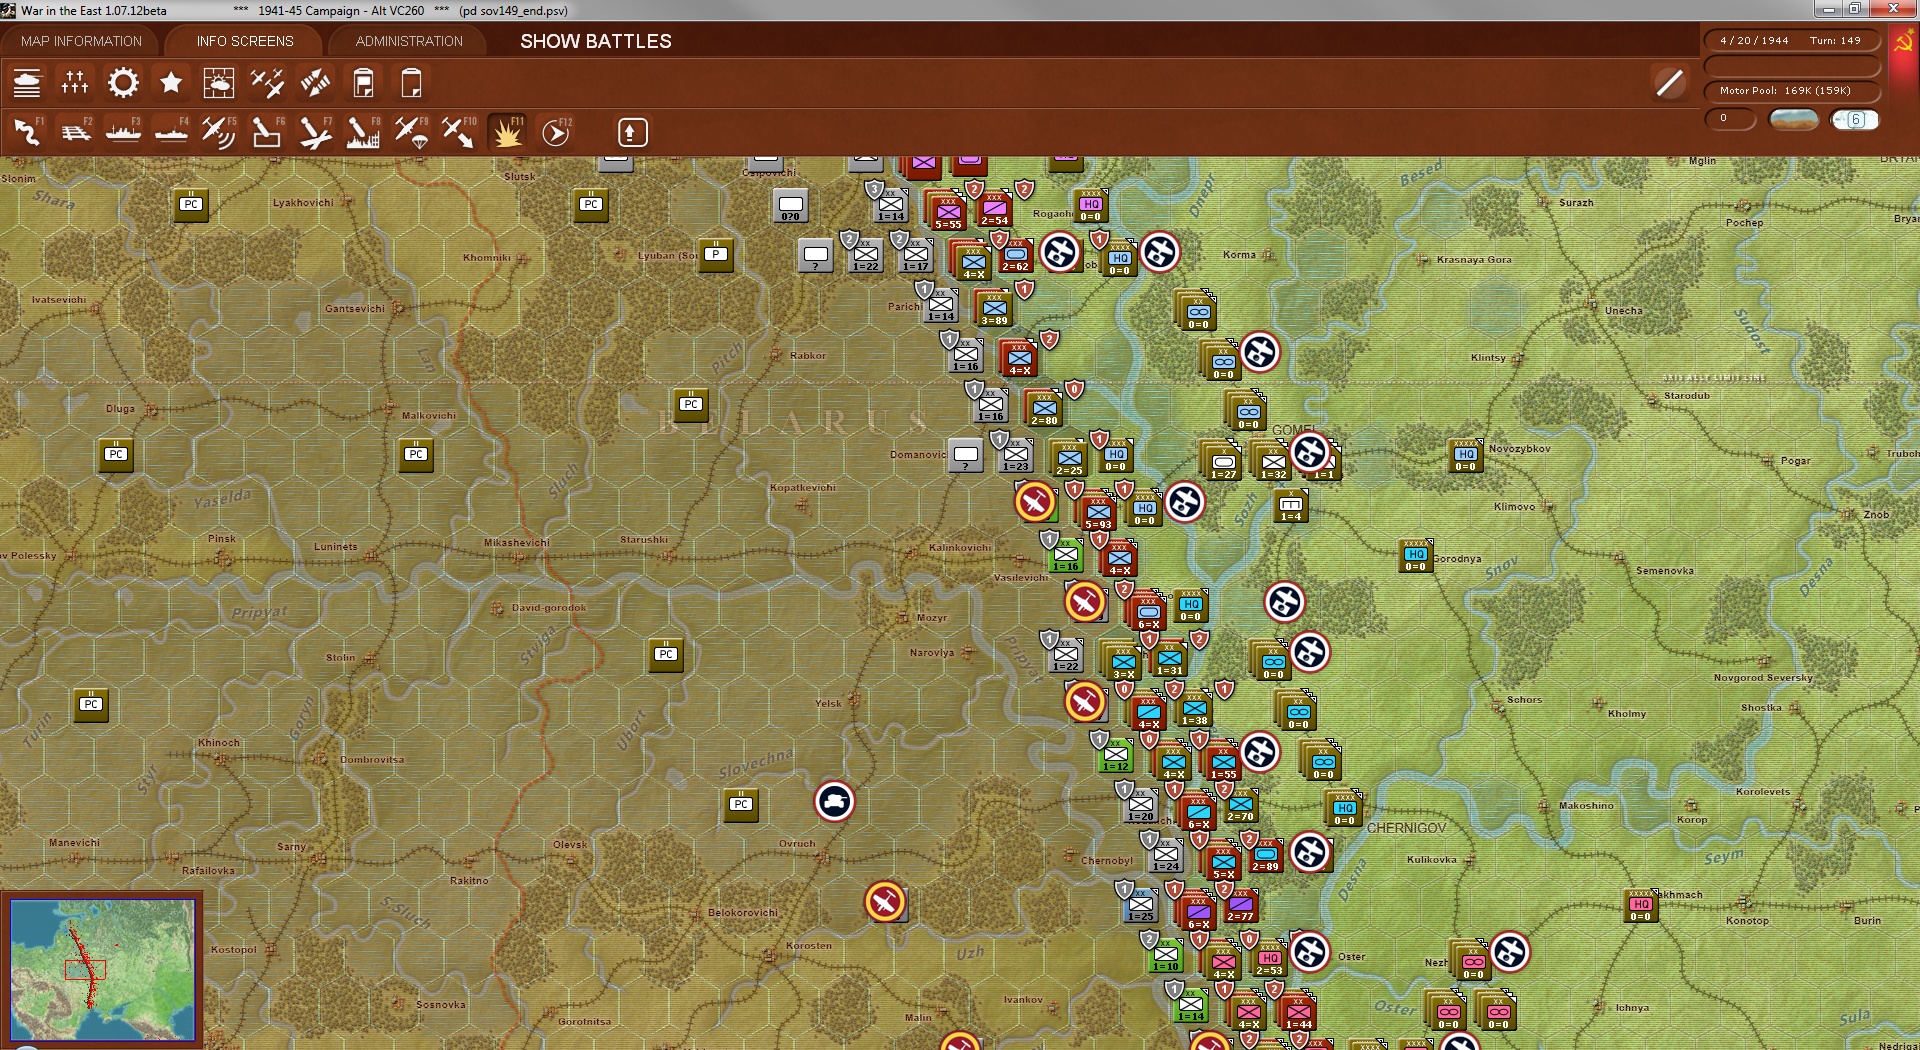The height and width of the screenshot is (1050, 1920).
Task: Open the victory points star screen
Action: point(170,83)
